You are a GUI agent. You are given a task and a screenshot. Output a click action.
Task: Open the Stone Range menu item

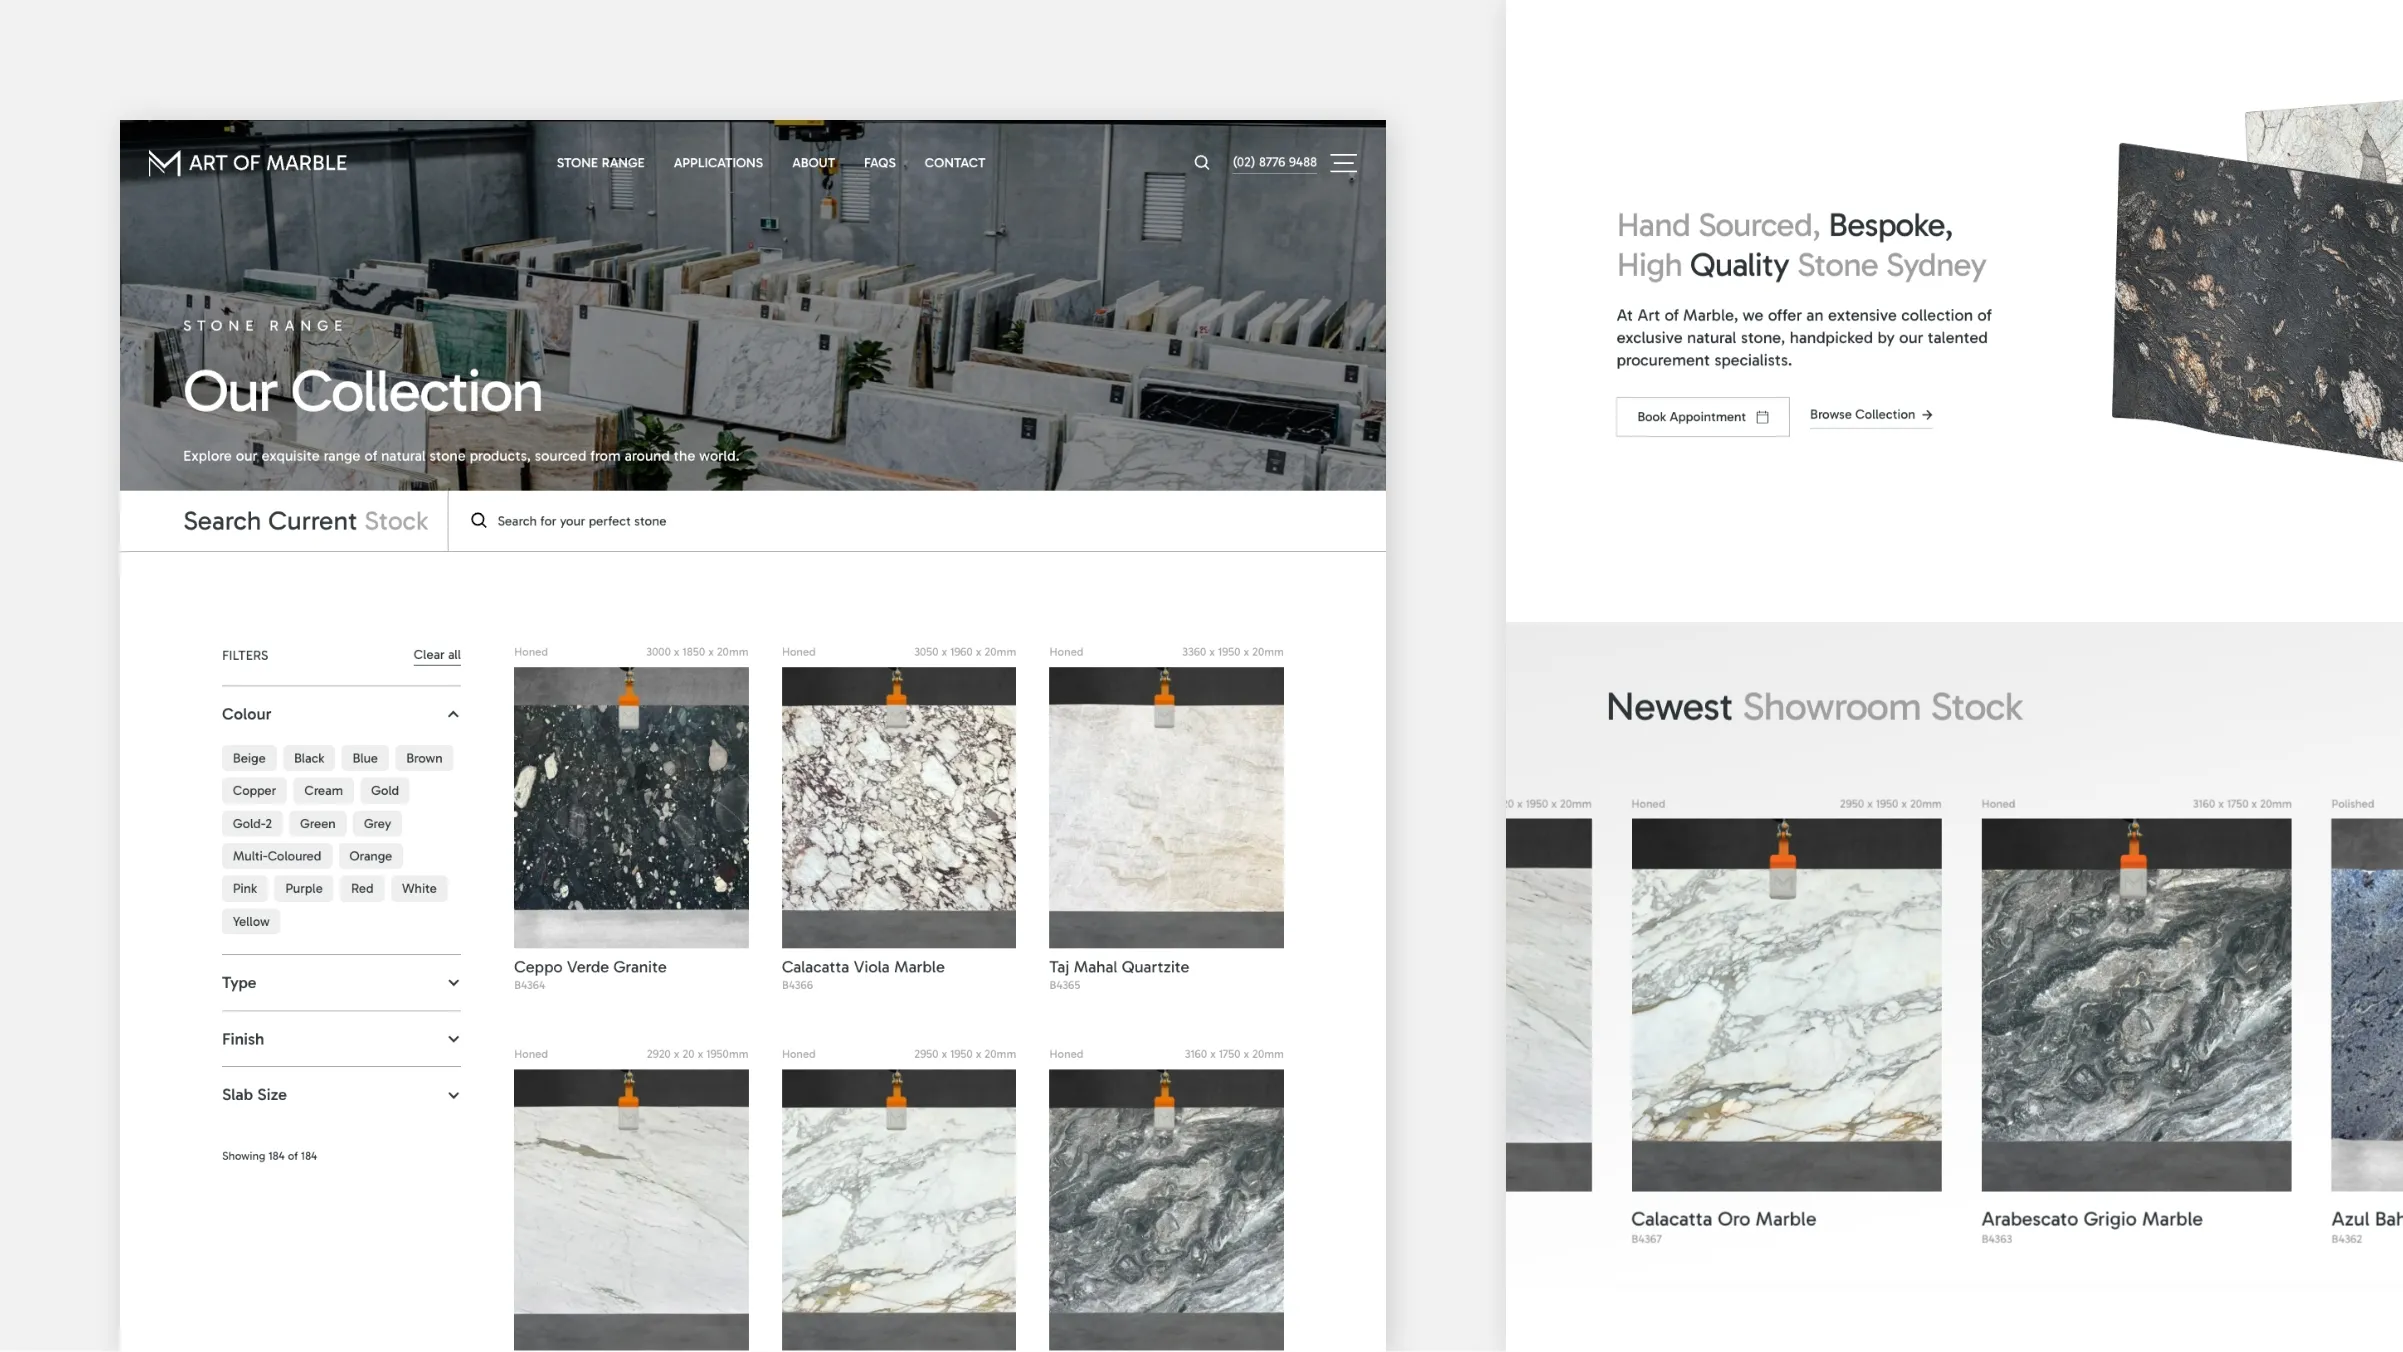(600, 162)
